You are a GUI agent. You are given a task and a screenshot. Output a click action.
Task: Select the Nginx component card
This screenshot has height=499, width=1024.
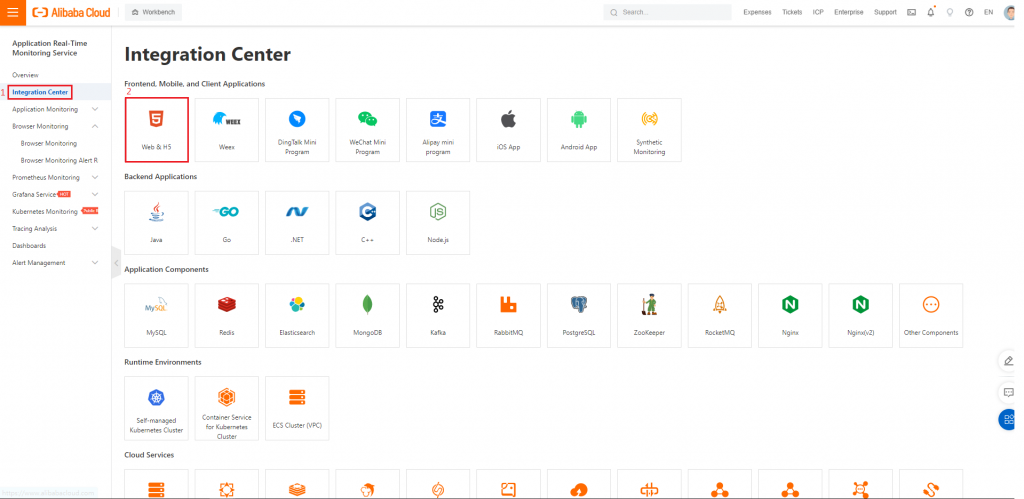coord(790,315)
